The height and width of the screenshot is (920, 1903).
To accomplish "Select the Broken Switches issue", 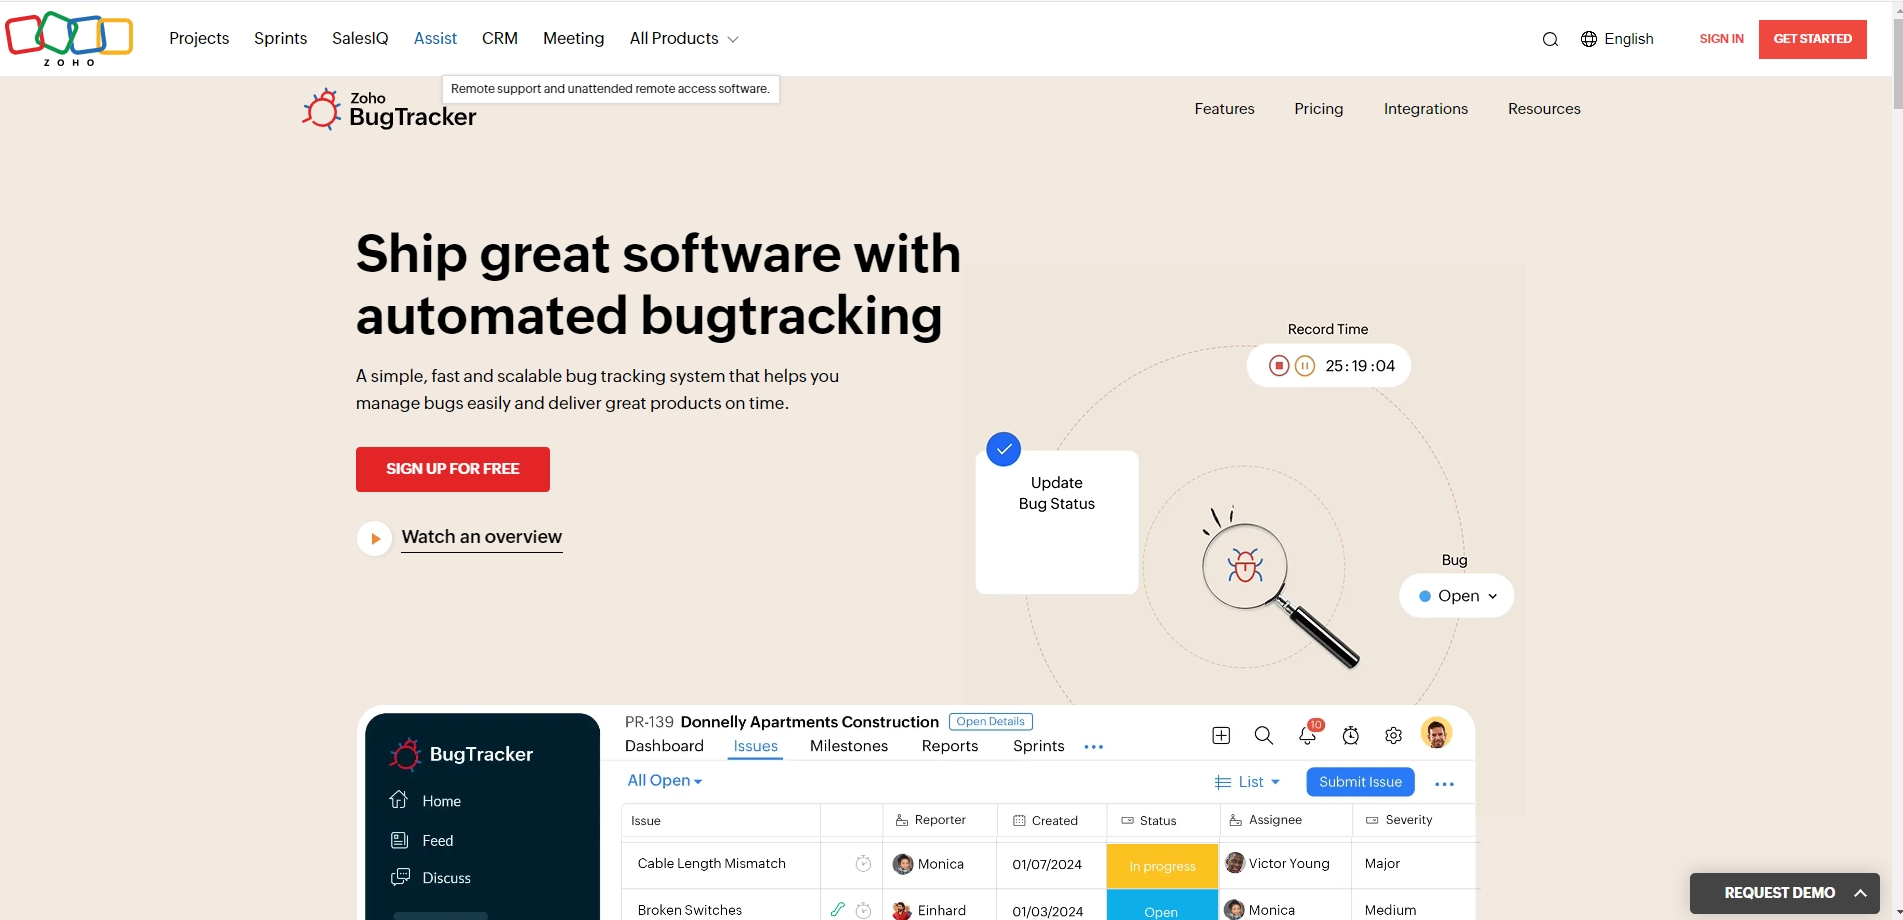I will (690, 910).
